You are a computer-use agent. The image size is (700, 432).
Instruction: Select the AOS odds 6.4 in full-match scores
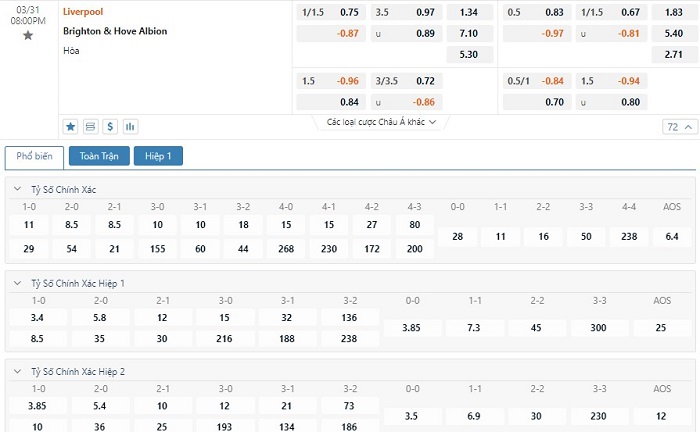[671, 236]
